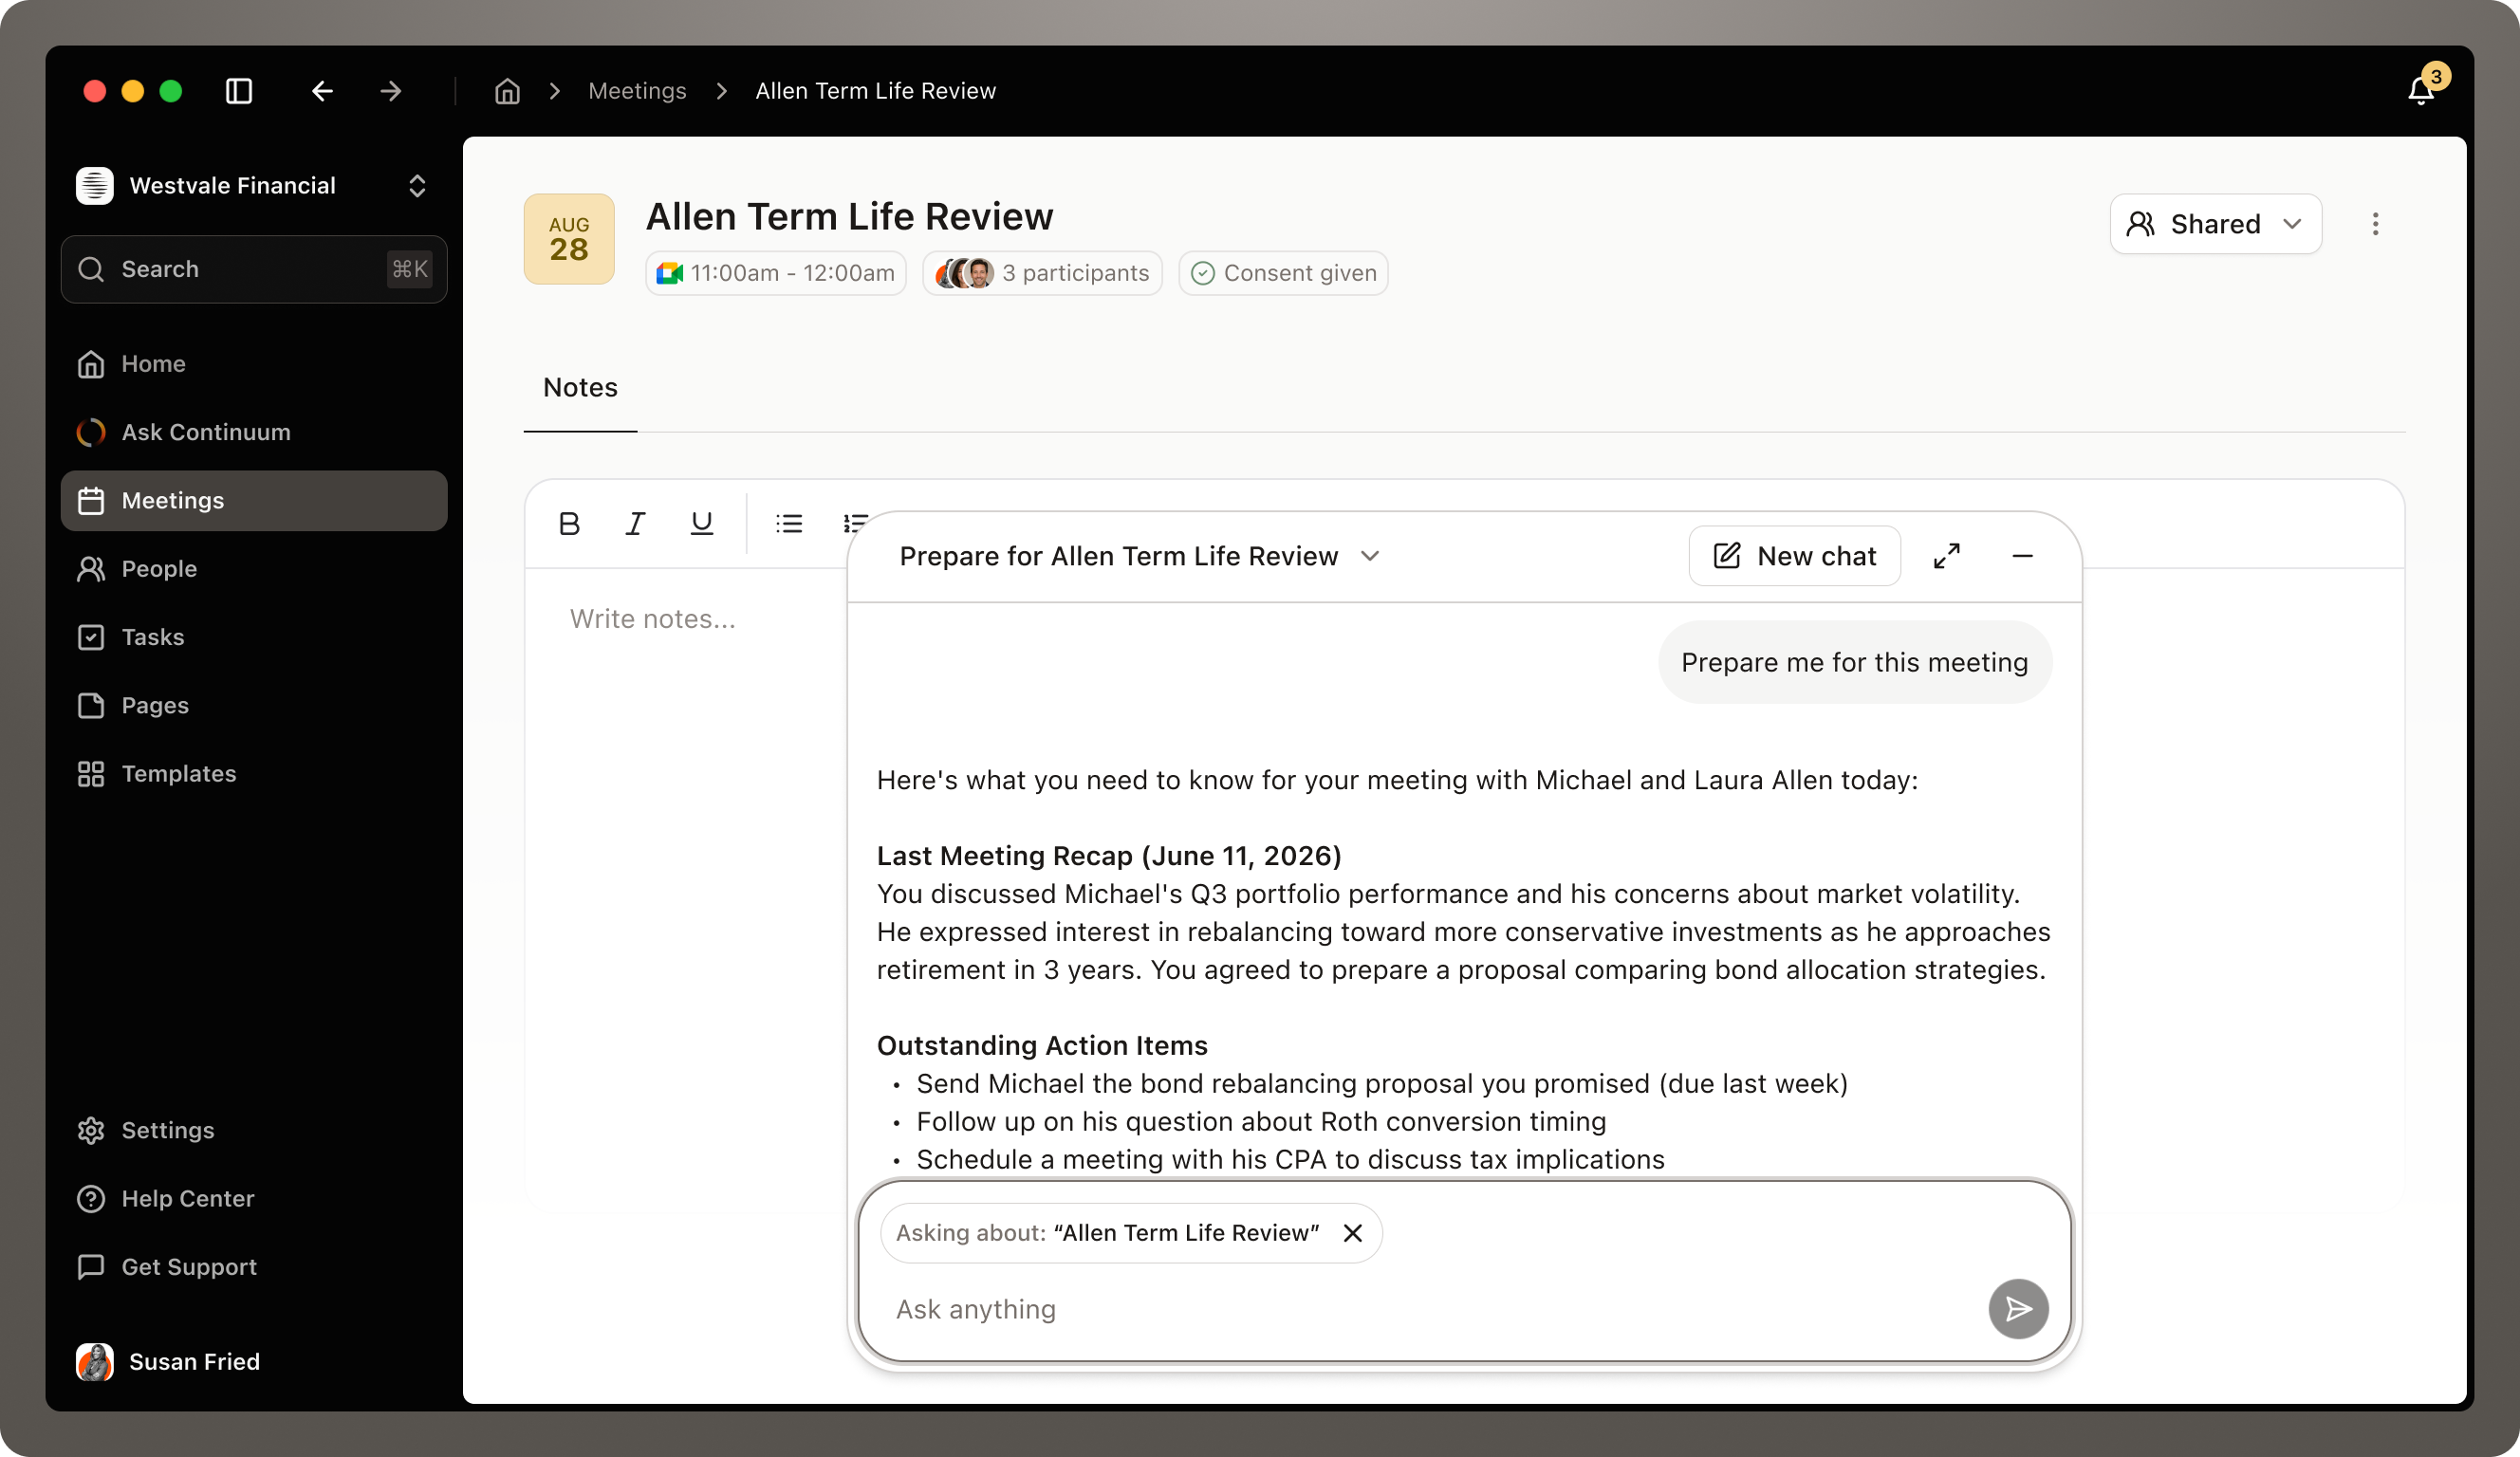Screen dimensions: 2520x1457
Task: Open Pages in sidebar
Action: (x=254, y=706)
